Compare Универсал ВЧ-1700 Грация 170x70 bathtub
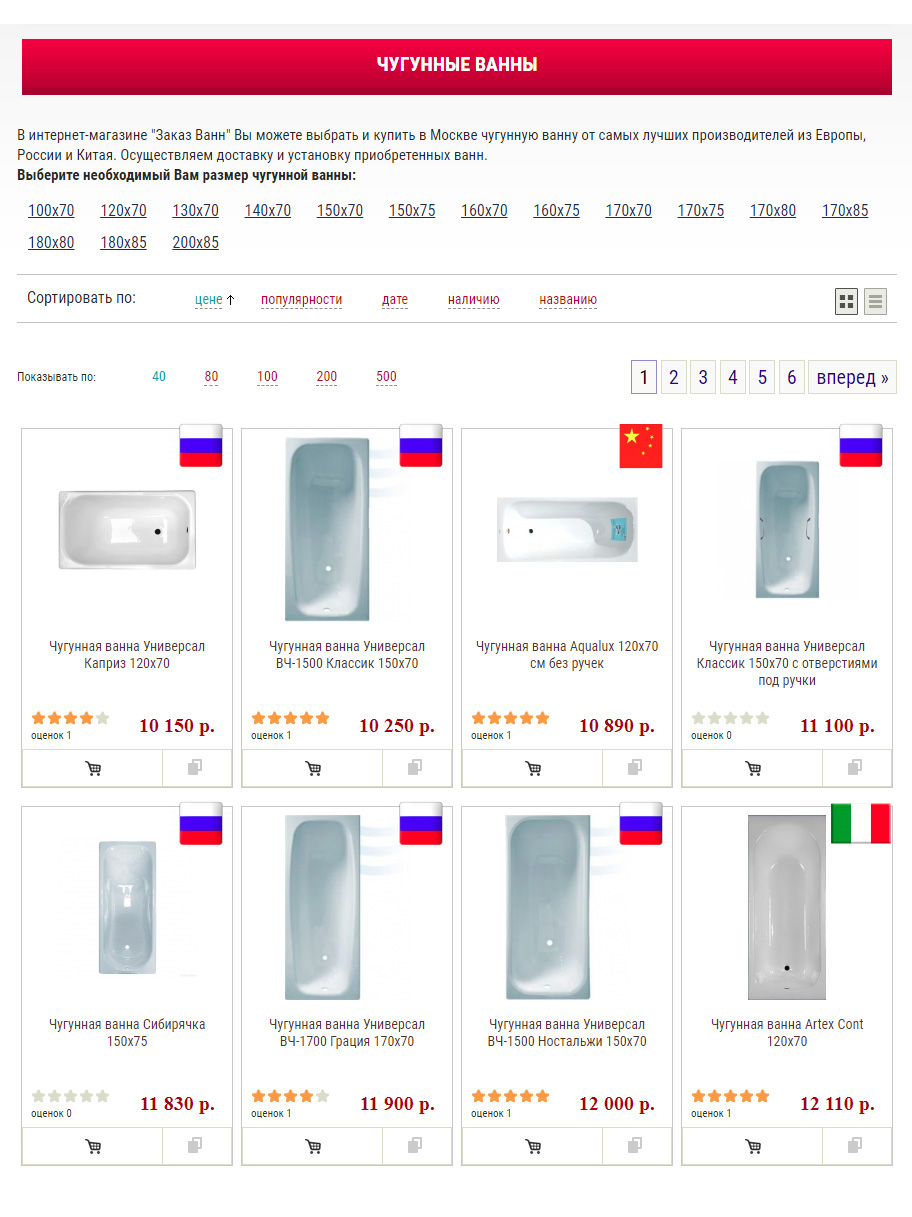This screenshot has height=1217, width=912. point(415,1146)
